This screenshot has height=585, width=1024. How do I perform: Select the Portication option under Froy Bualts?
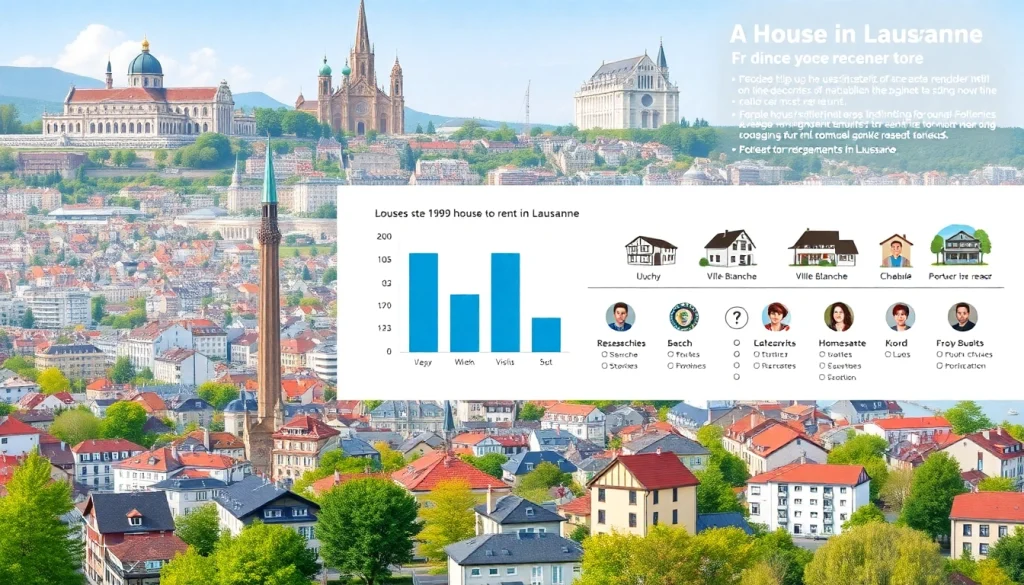[942, 366]
